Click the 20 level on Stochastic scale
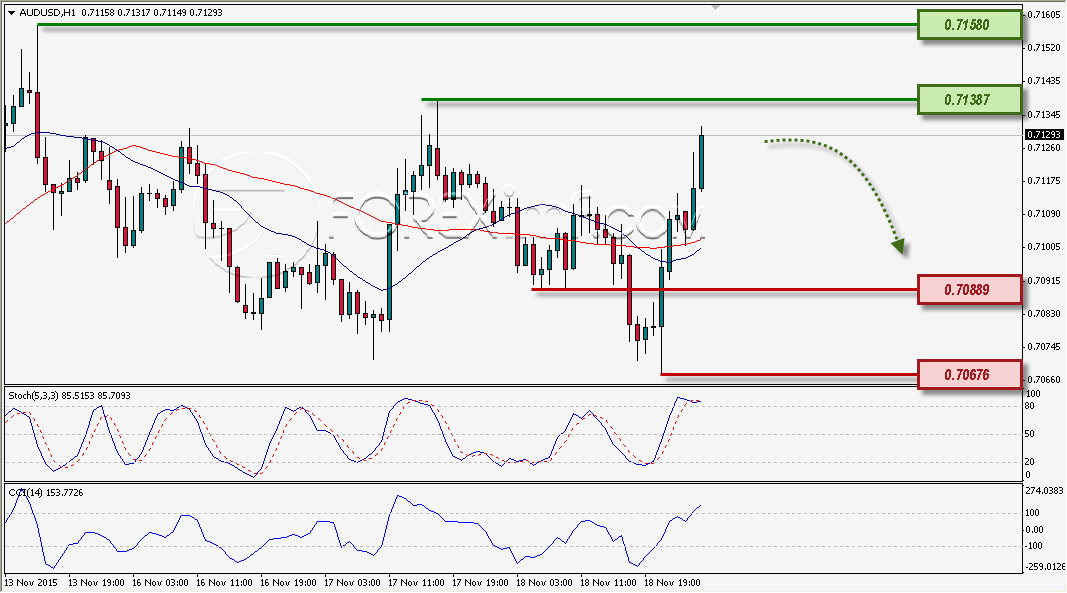This screenshot has height=593, width=1067. click(1030, 462)
